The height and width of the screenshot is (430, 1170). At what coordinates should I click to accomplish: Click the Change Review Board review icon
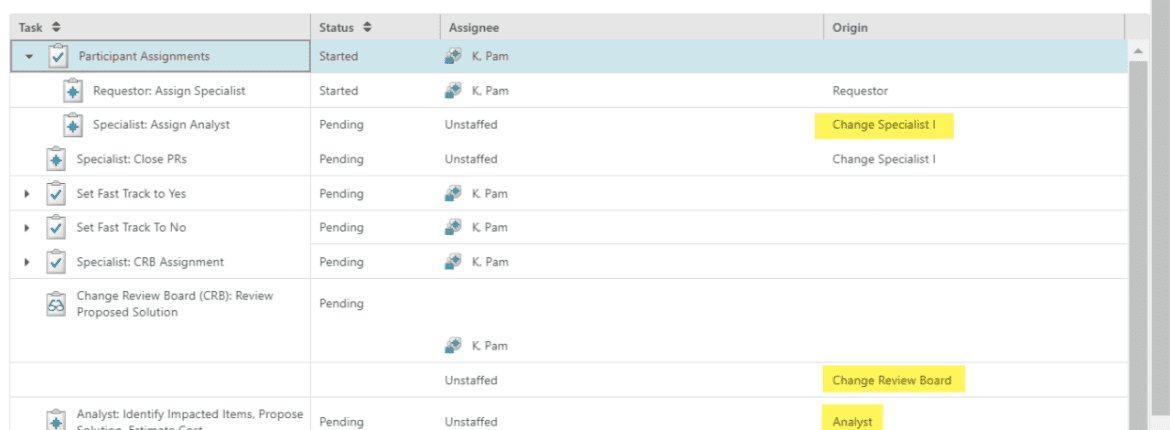pos(56,303)
